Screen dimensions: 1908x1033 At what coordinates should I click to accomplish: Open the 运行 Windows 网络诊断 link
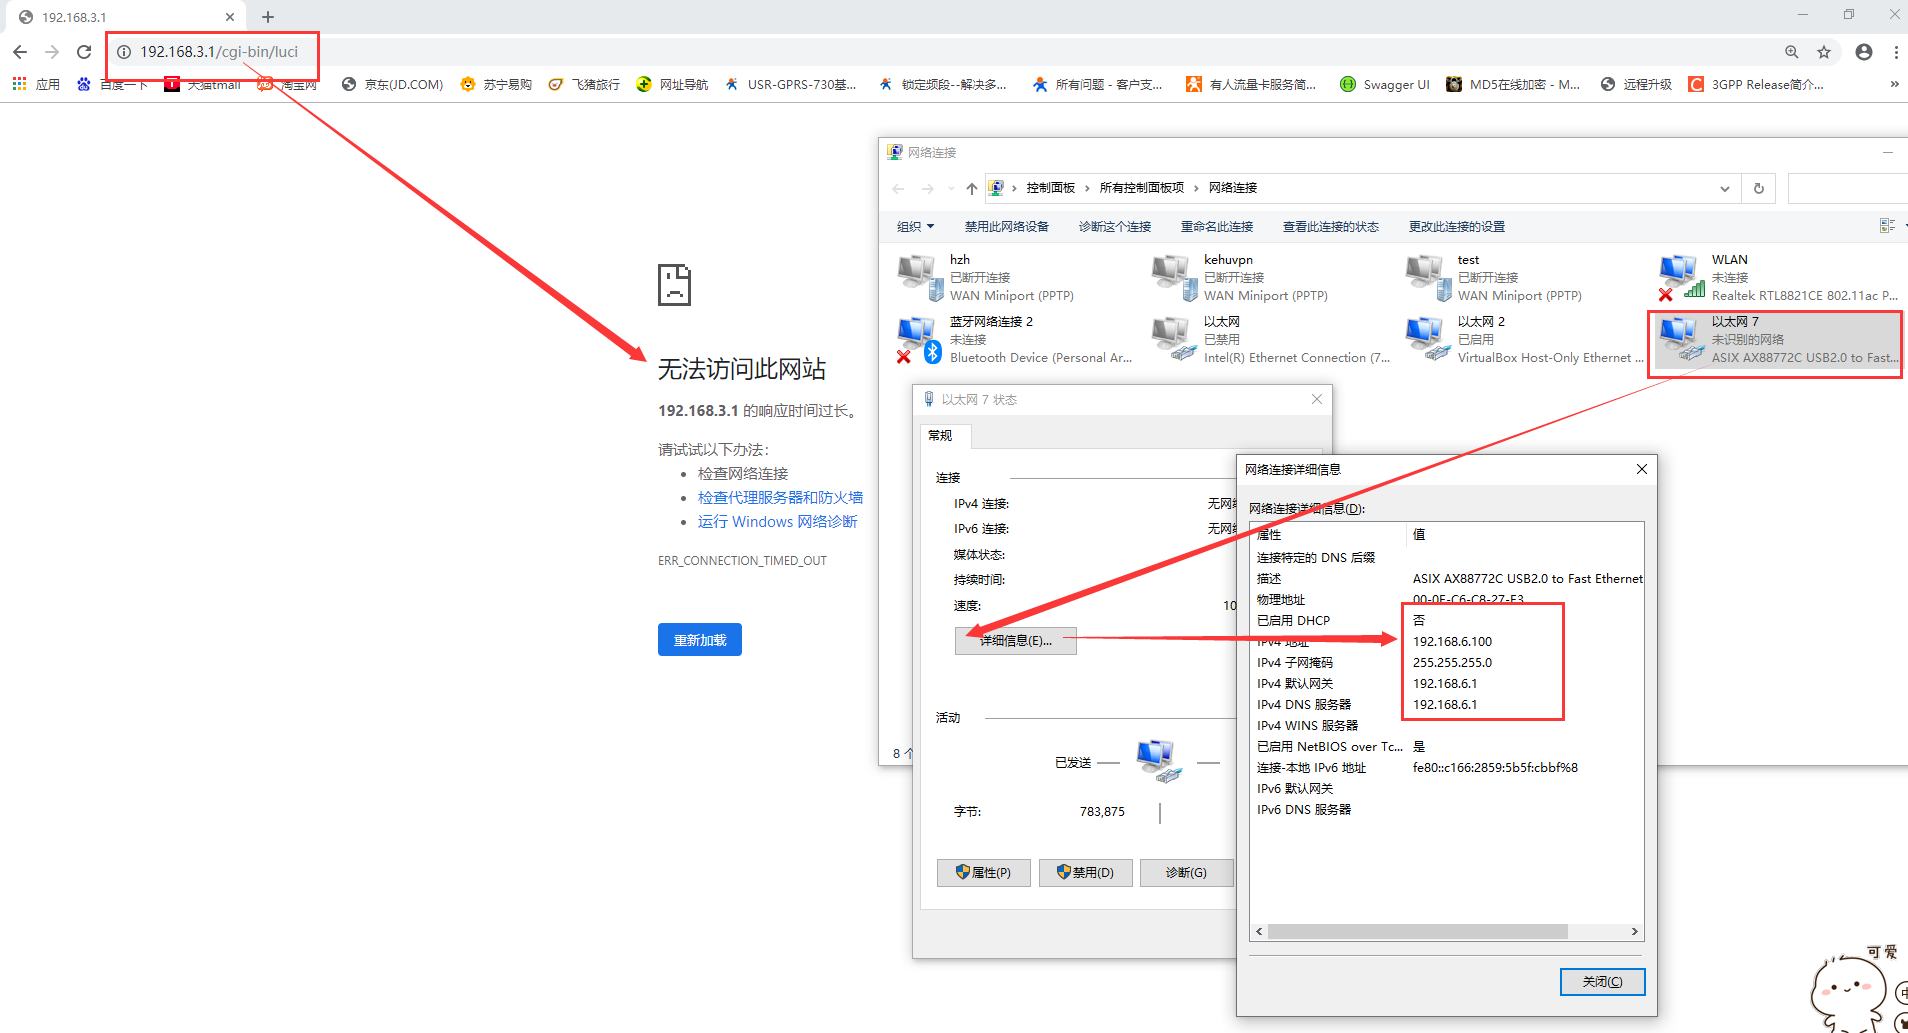777,522
